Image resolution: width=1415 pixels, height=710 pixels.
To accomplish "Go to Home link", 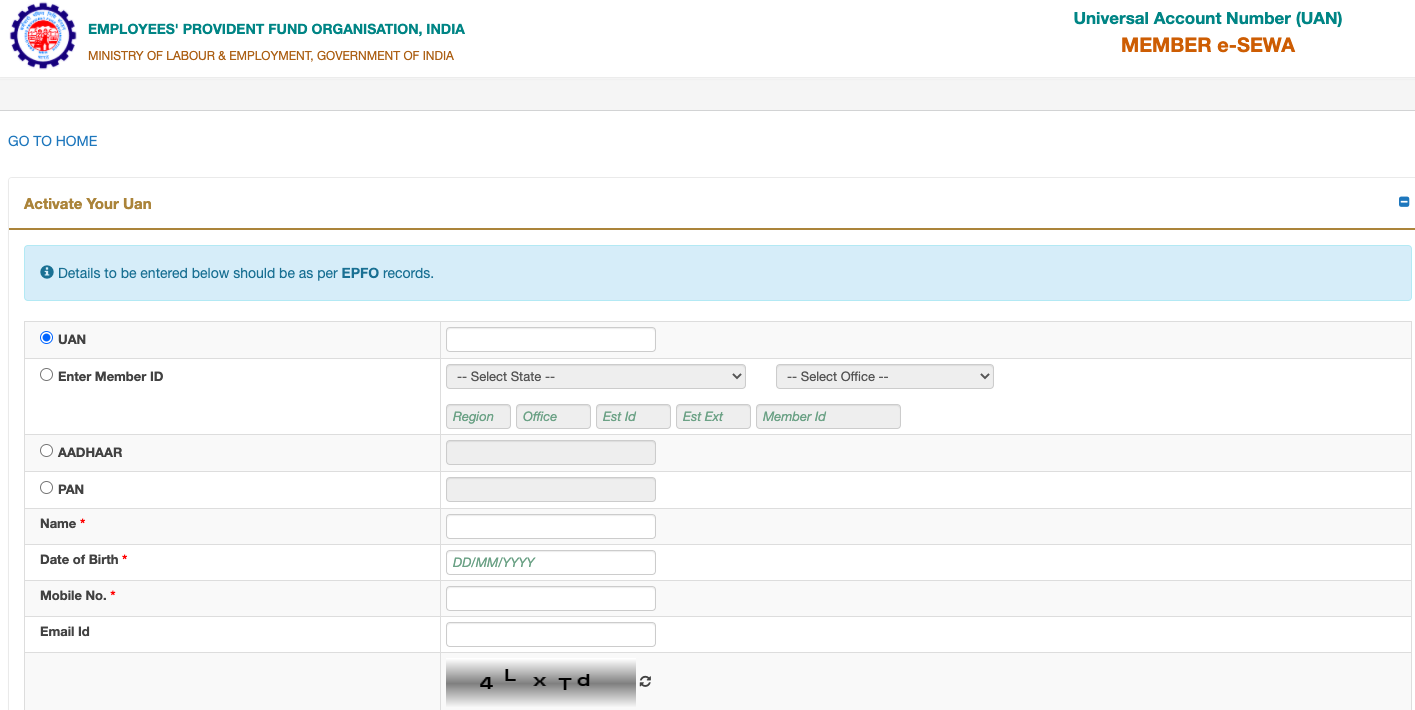I will (x=53, y=141).
